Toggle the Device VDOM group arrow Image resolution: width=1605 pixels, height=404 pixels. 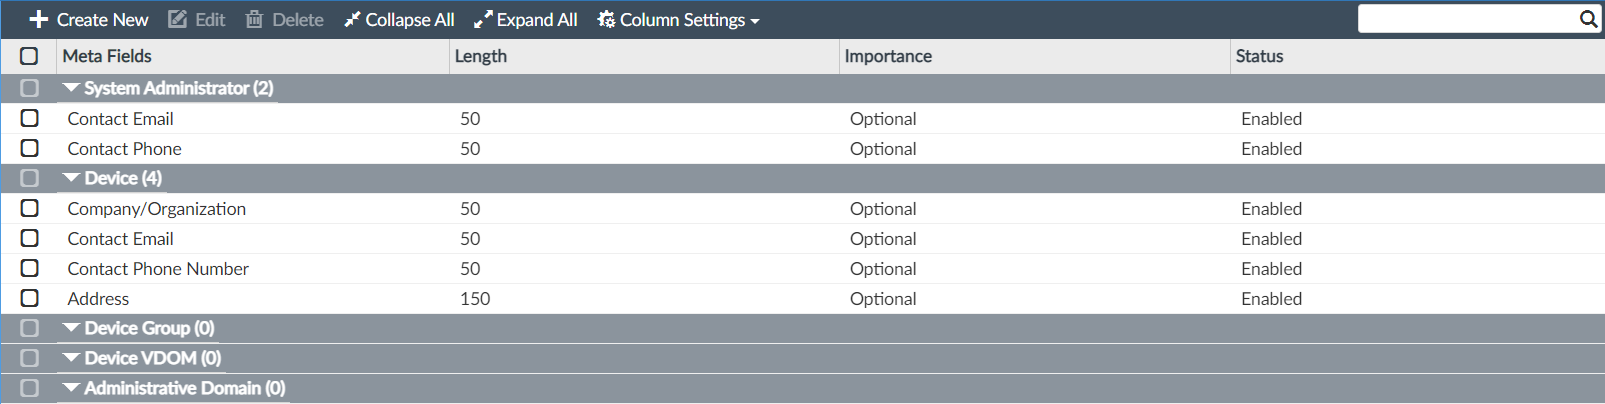click(x=71, y=358)
